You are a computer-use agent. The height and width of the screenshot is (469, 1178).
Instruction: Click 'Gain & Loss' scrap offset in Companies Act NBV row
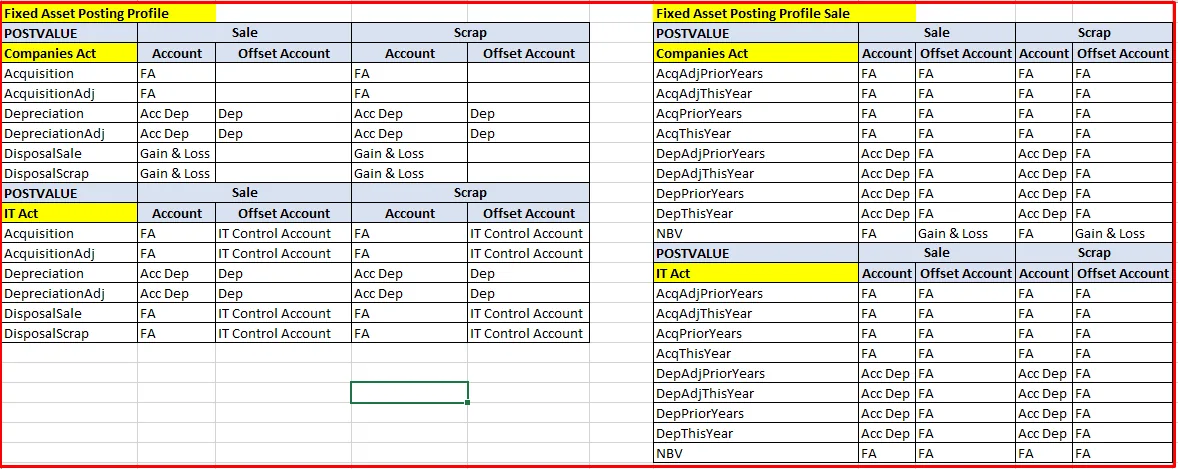click(1110, 234)
